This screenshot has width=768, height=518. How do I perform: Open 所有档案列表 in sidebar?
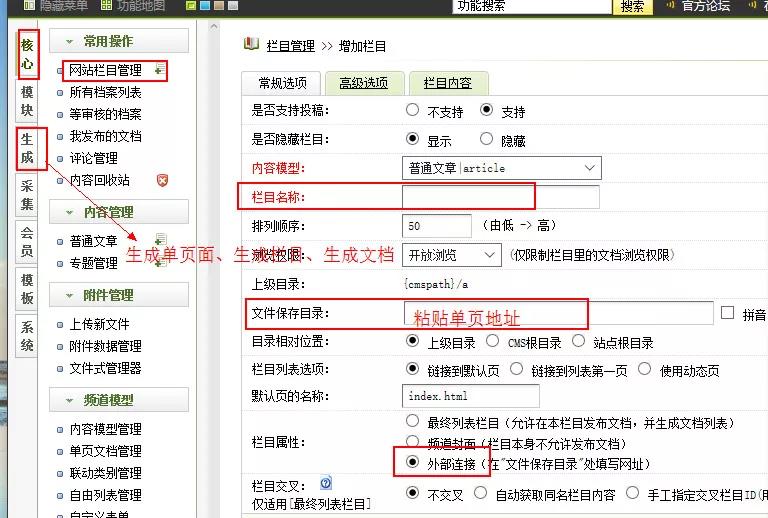click(x=105, y=92)
